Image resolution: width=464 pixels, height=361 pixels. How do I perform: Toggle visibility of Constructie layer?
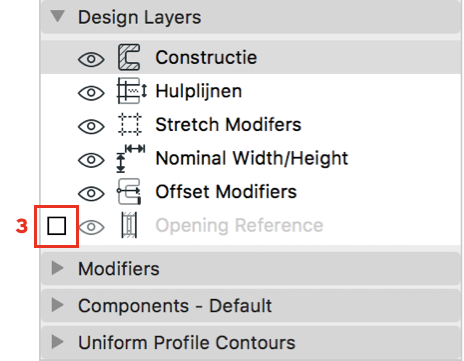tap(91, 59)
